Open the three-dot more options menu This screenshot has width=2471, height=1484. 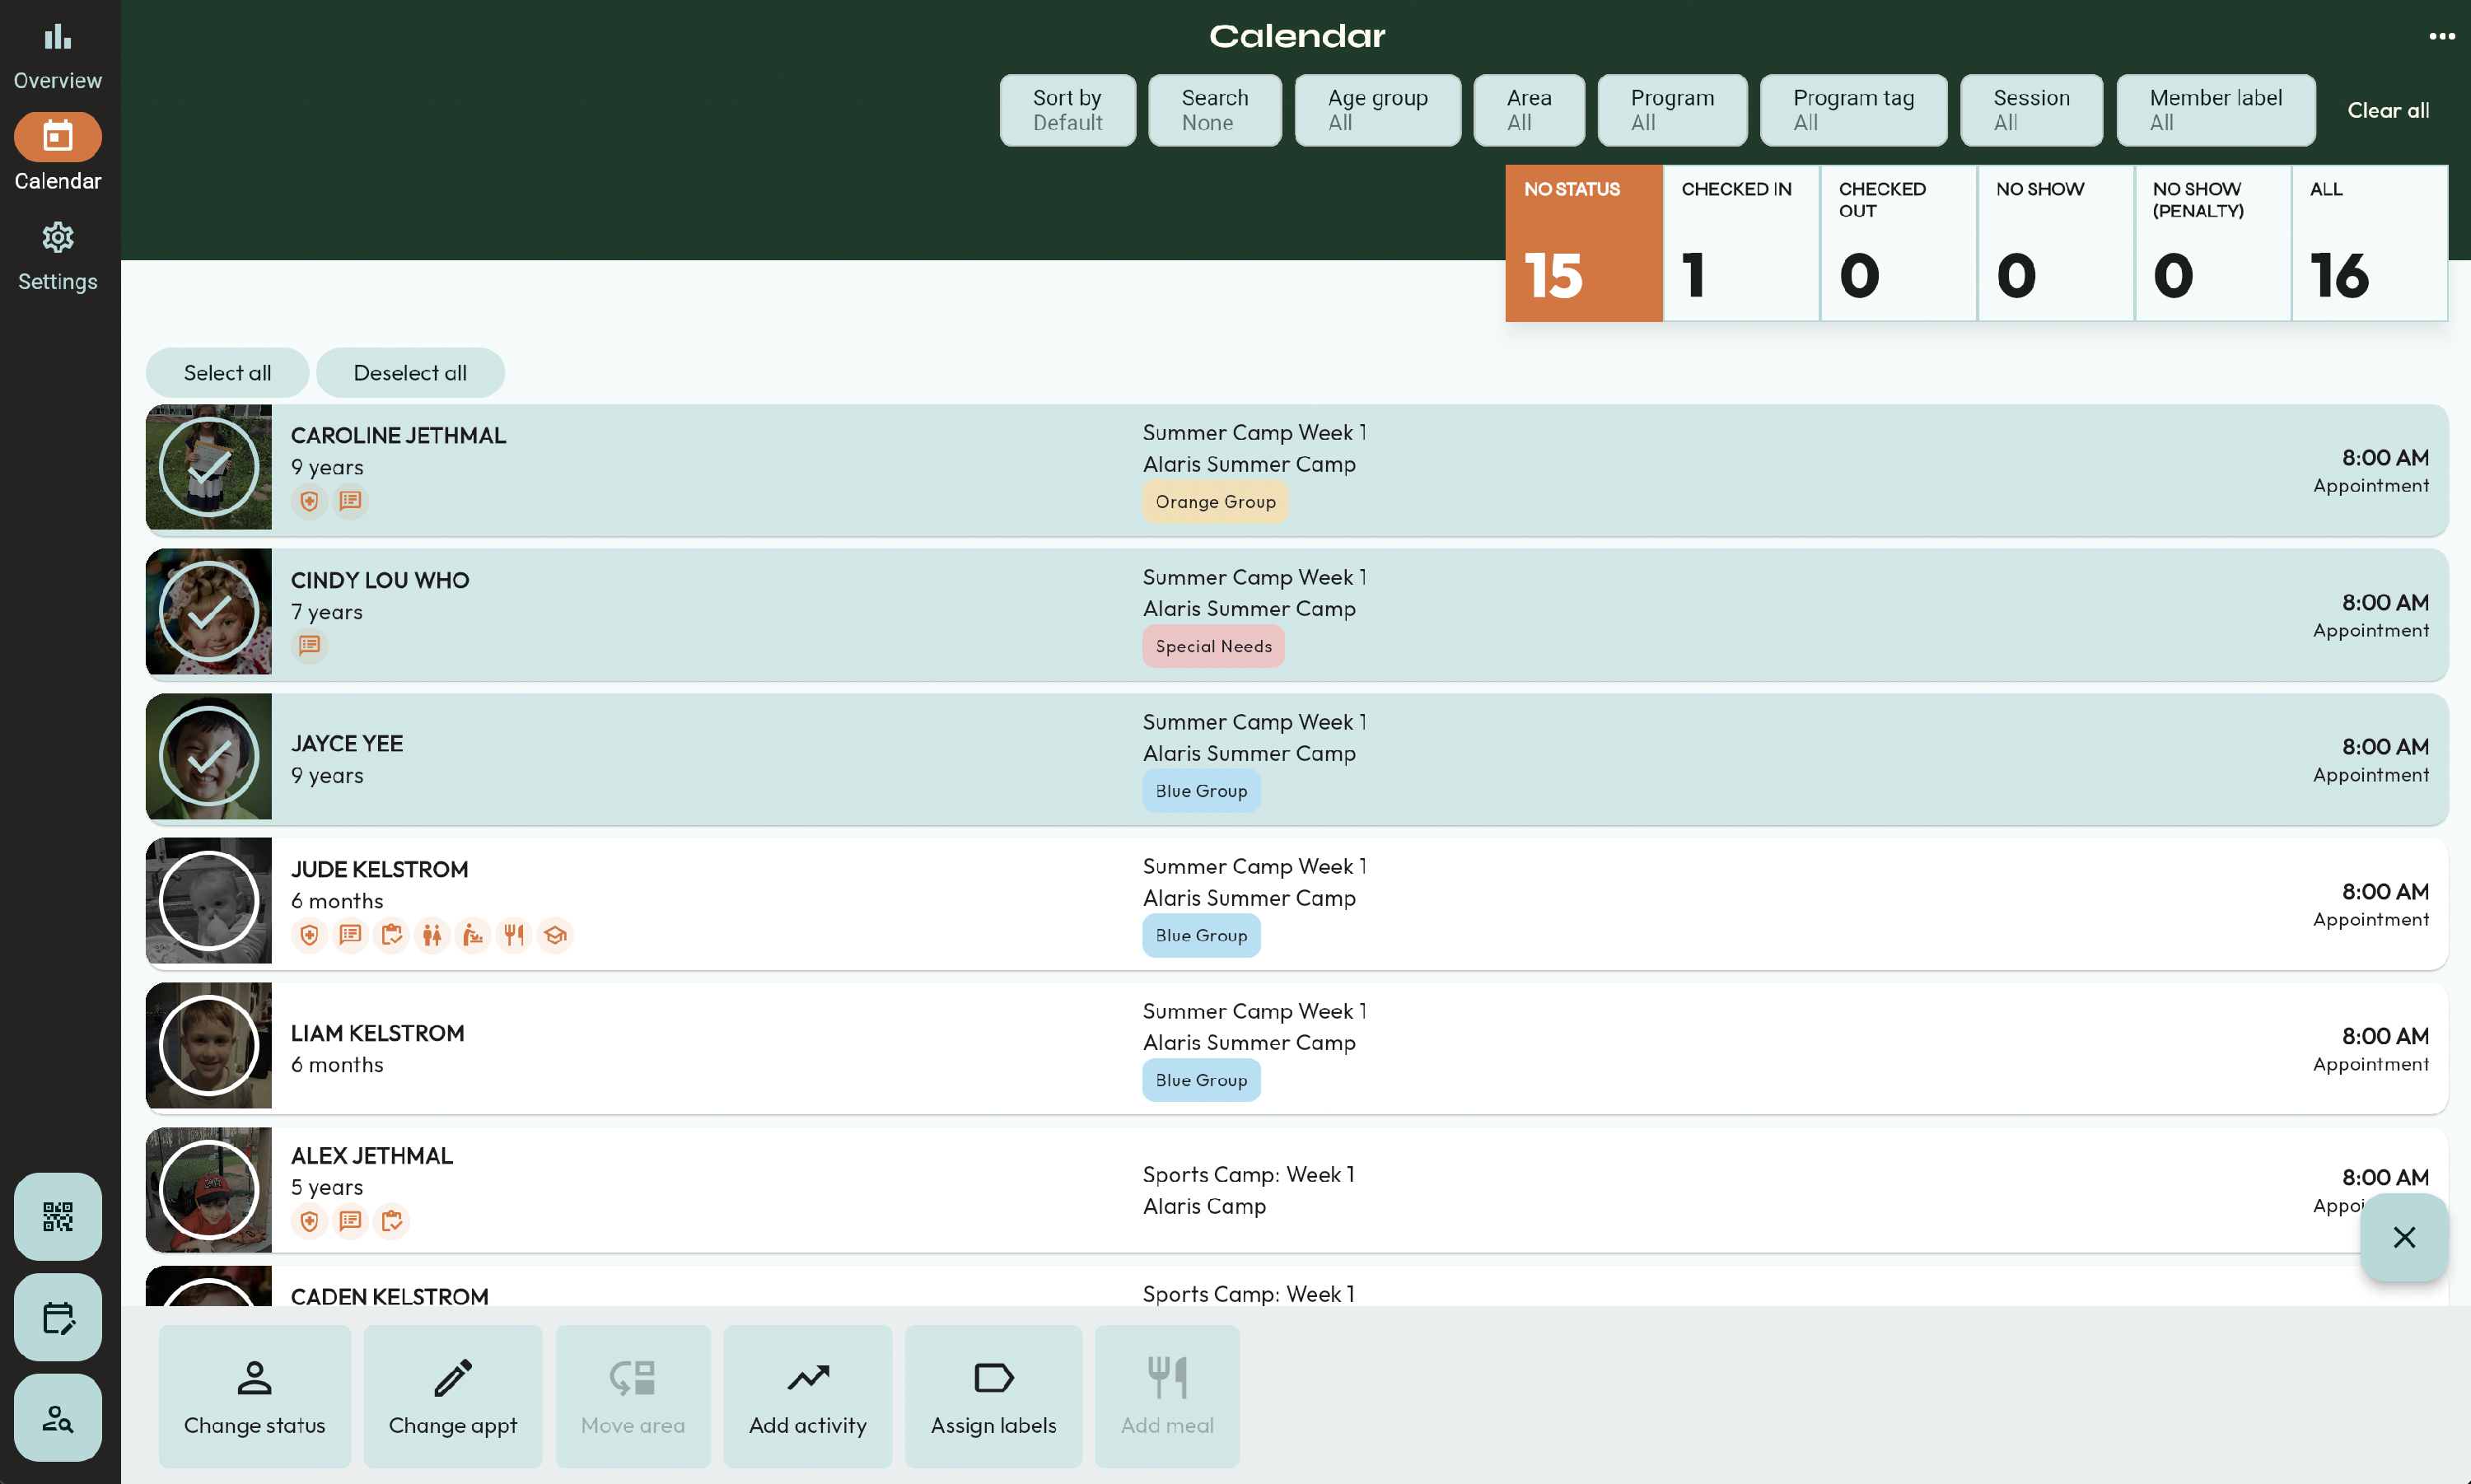2441,36
